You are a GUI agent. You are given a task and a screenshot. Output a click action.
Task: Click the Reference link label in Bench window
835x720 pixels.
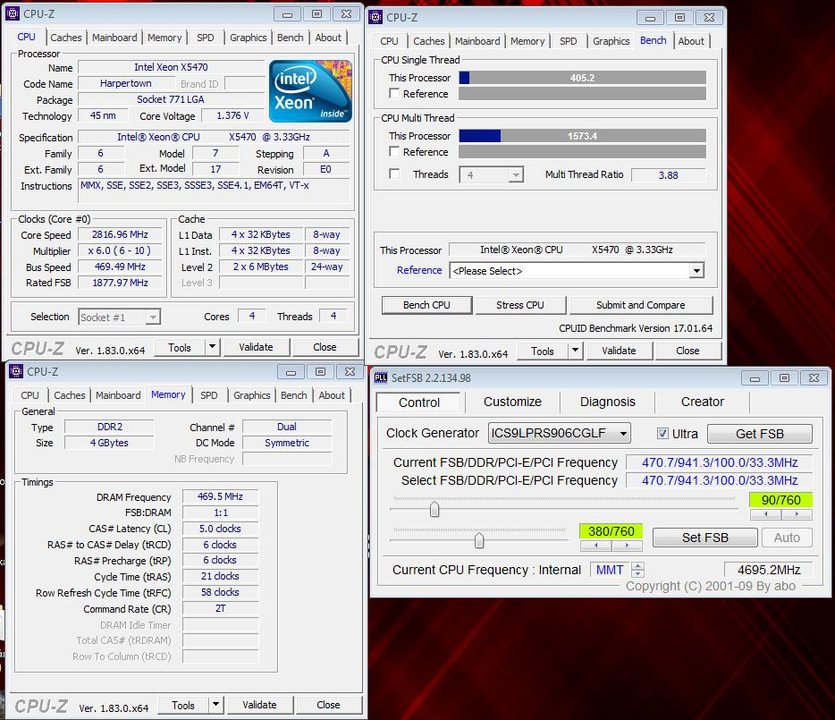click(x=419, y=271)
